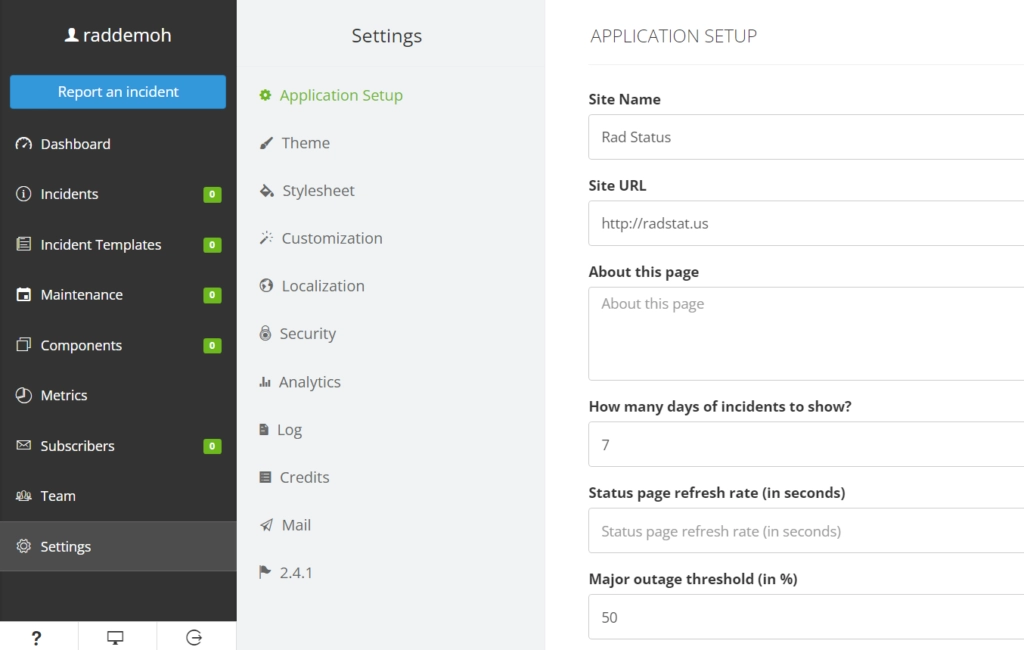Click the Metrics pie chart icon
This screenshot has height=650, width=1024.
(24, 395)
